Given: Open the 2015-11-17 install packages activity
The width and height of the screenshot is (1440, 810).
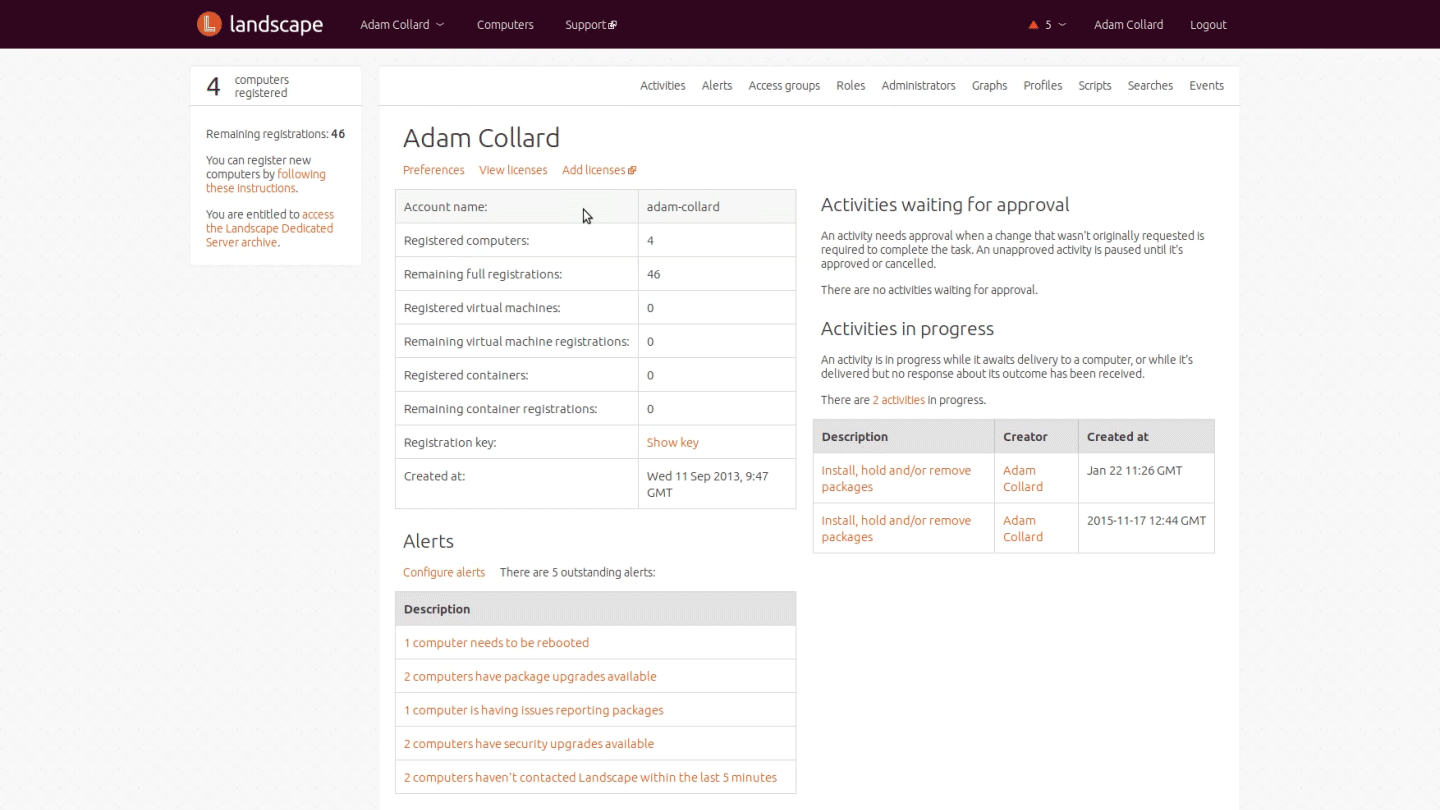Looking at the screenshot, I should 896,528.
